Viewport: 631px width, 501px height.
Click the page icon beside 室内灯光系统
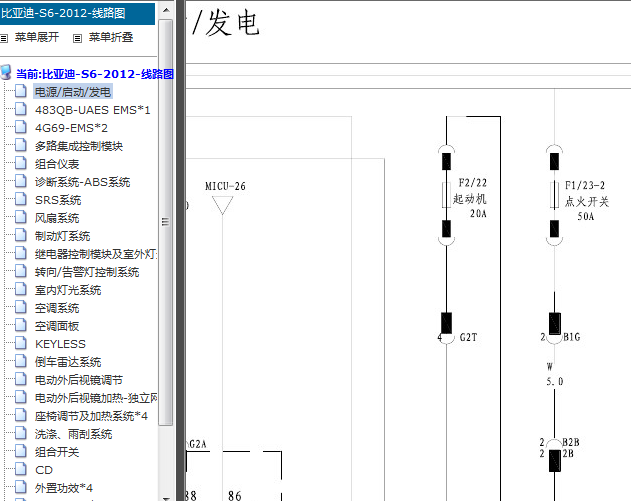click(x=21, y=289)
